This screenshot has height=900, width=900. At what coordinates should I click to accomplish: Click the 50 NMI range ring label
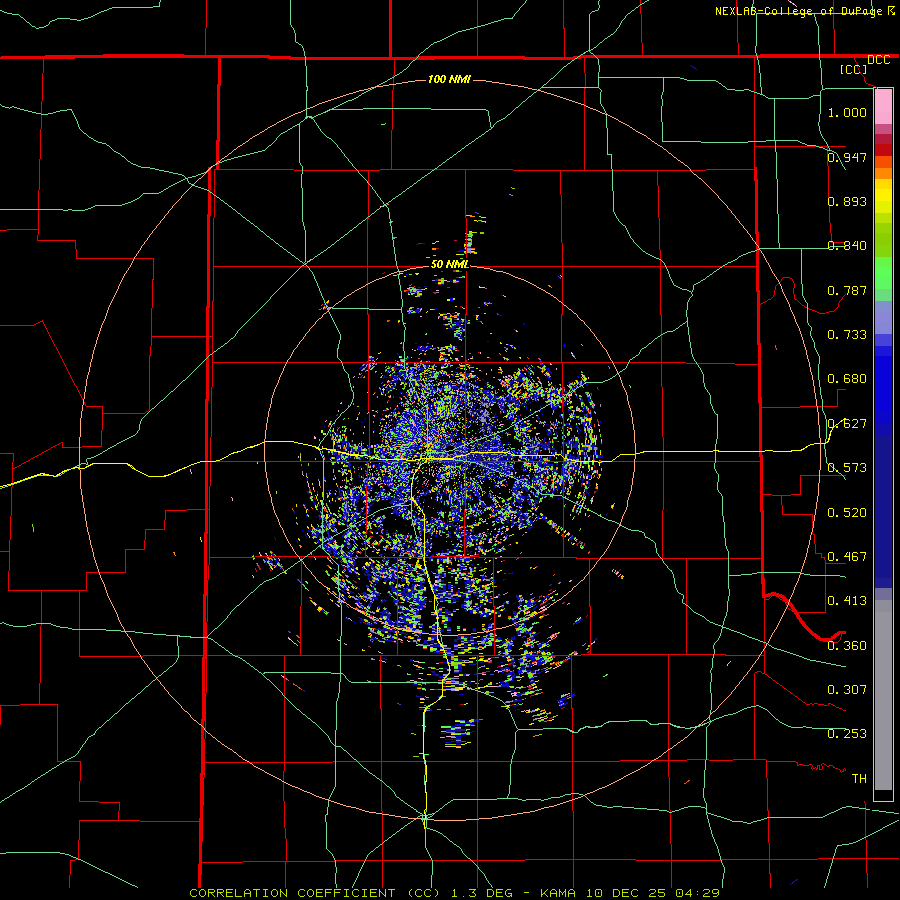coord(449,264)
